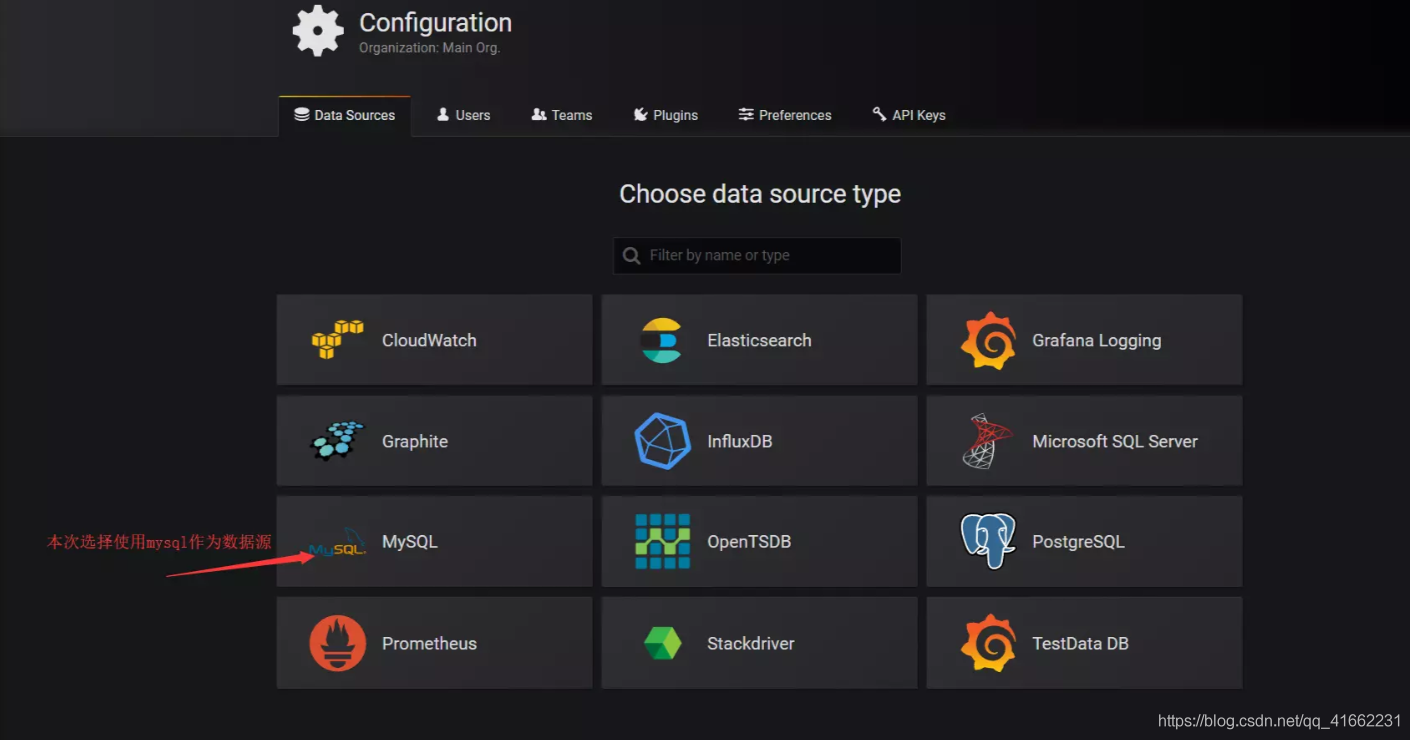The height and width of the screenshot is (740, 1410).
Task: Click the Data Sources database icon
Action: click(301, 115)
